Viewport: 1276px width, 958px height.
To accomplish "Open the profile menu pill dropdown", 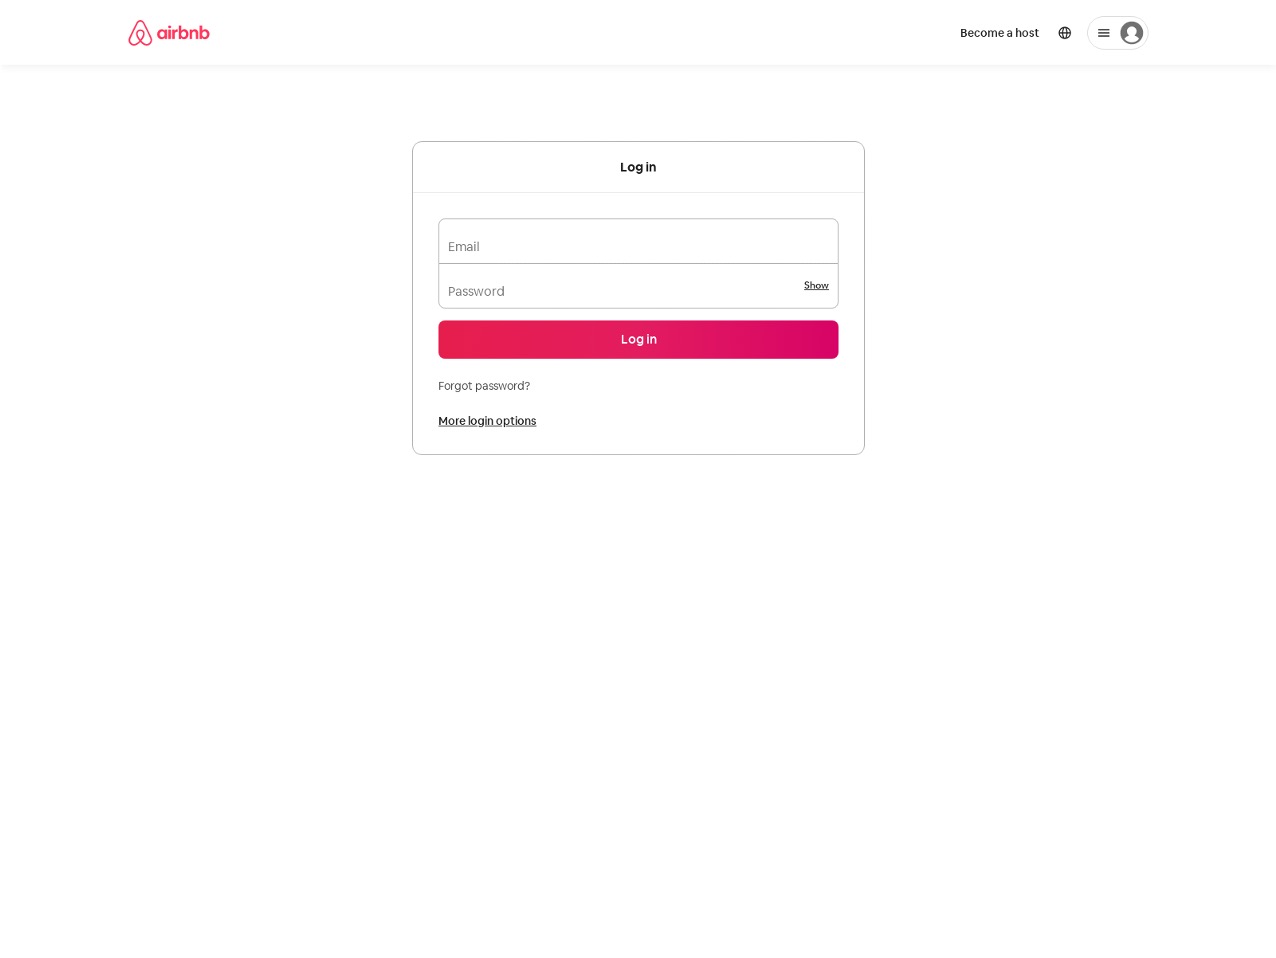I will click(1117, 33).
